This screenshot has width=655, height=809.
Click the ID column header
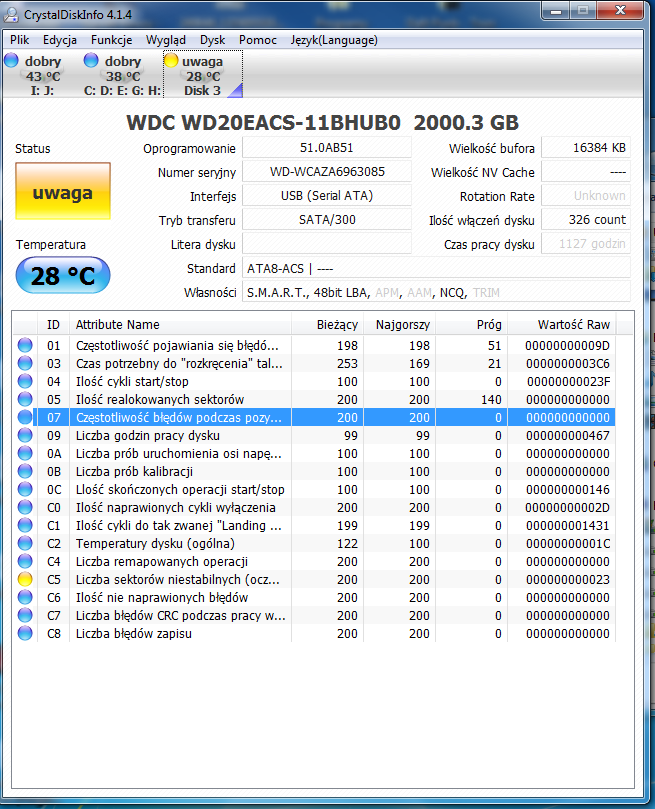[x=53, y=325]
